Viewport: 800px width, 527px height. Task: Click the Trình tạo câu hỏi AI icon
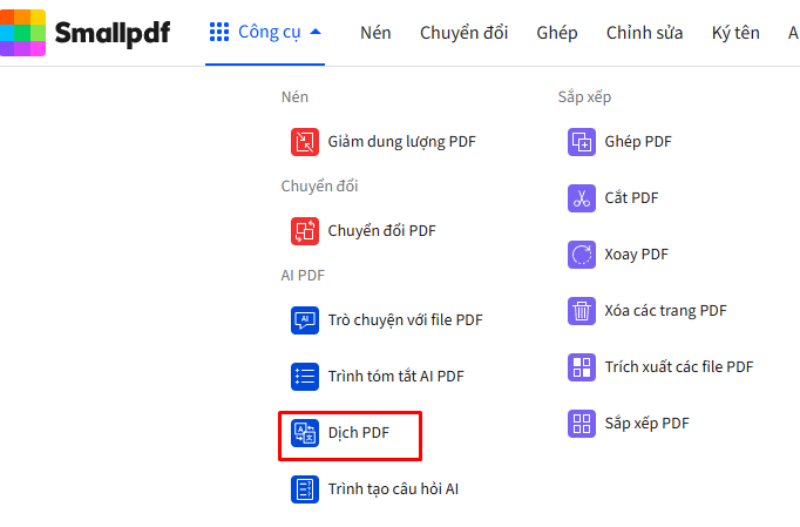[x=305, y=489]
